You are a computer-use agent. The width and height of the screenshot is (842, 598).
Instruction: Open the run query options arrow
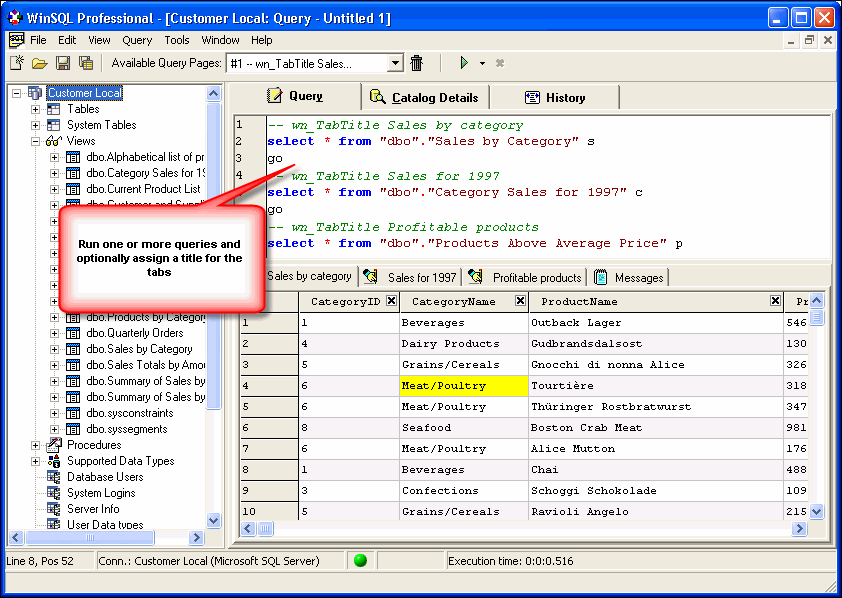482,63
